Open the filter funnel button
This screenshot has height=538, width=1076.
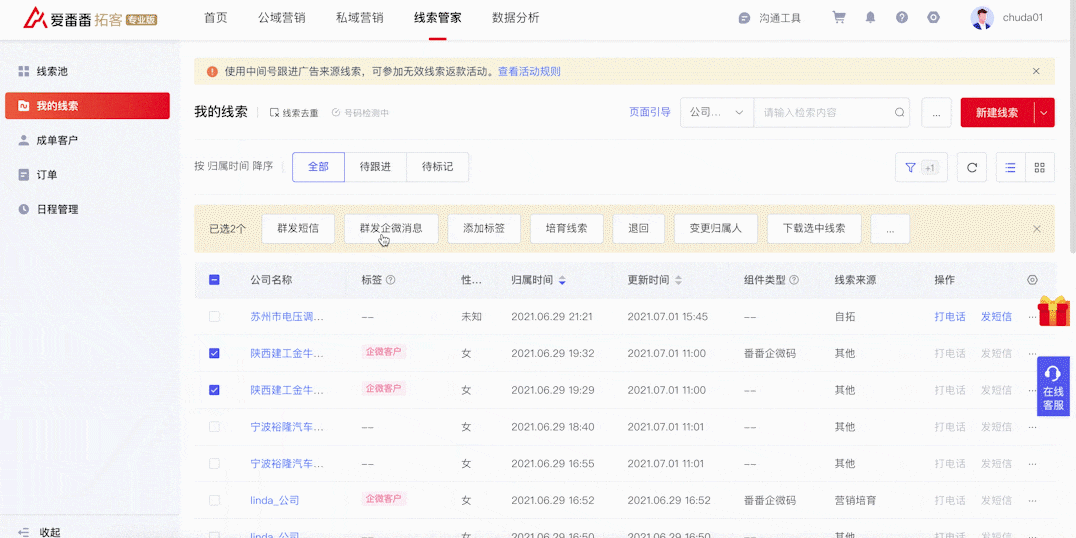(910, 168)
